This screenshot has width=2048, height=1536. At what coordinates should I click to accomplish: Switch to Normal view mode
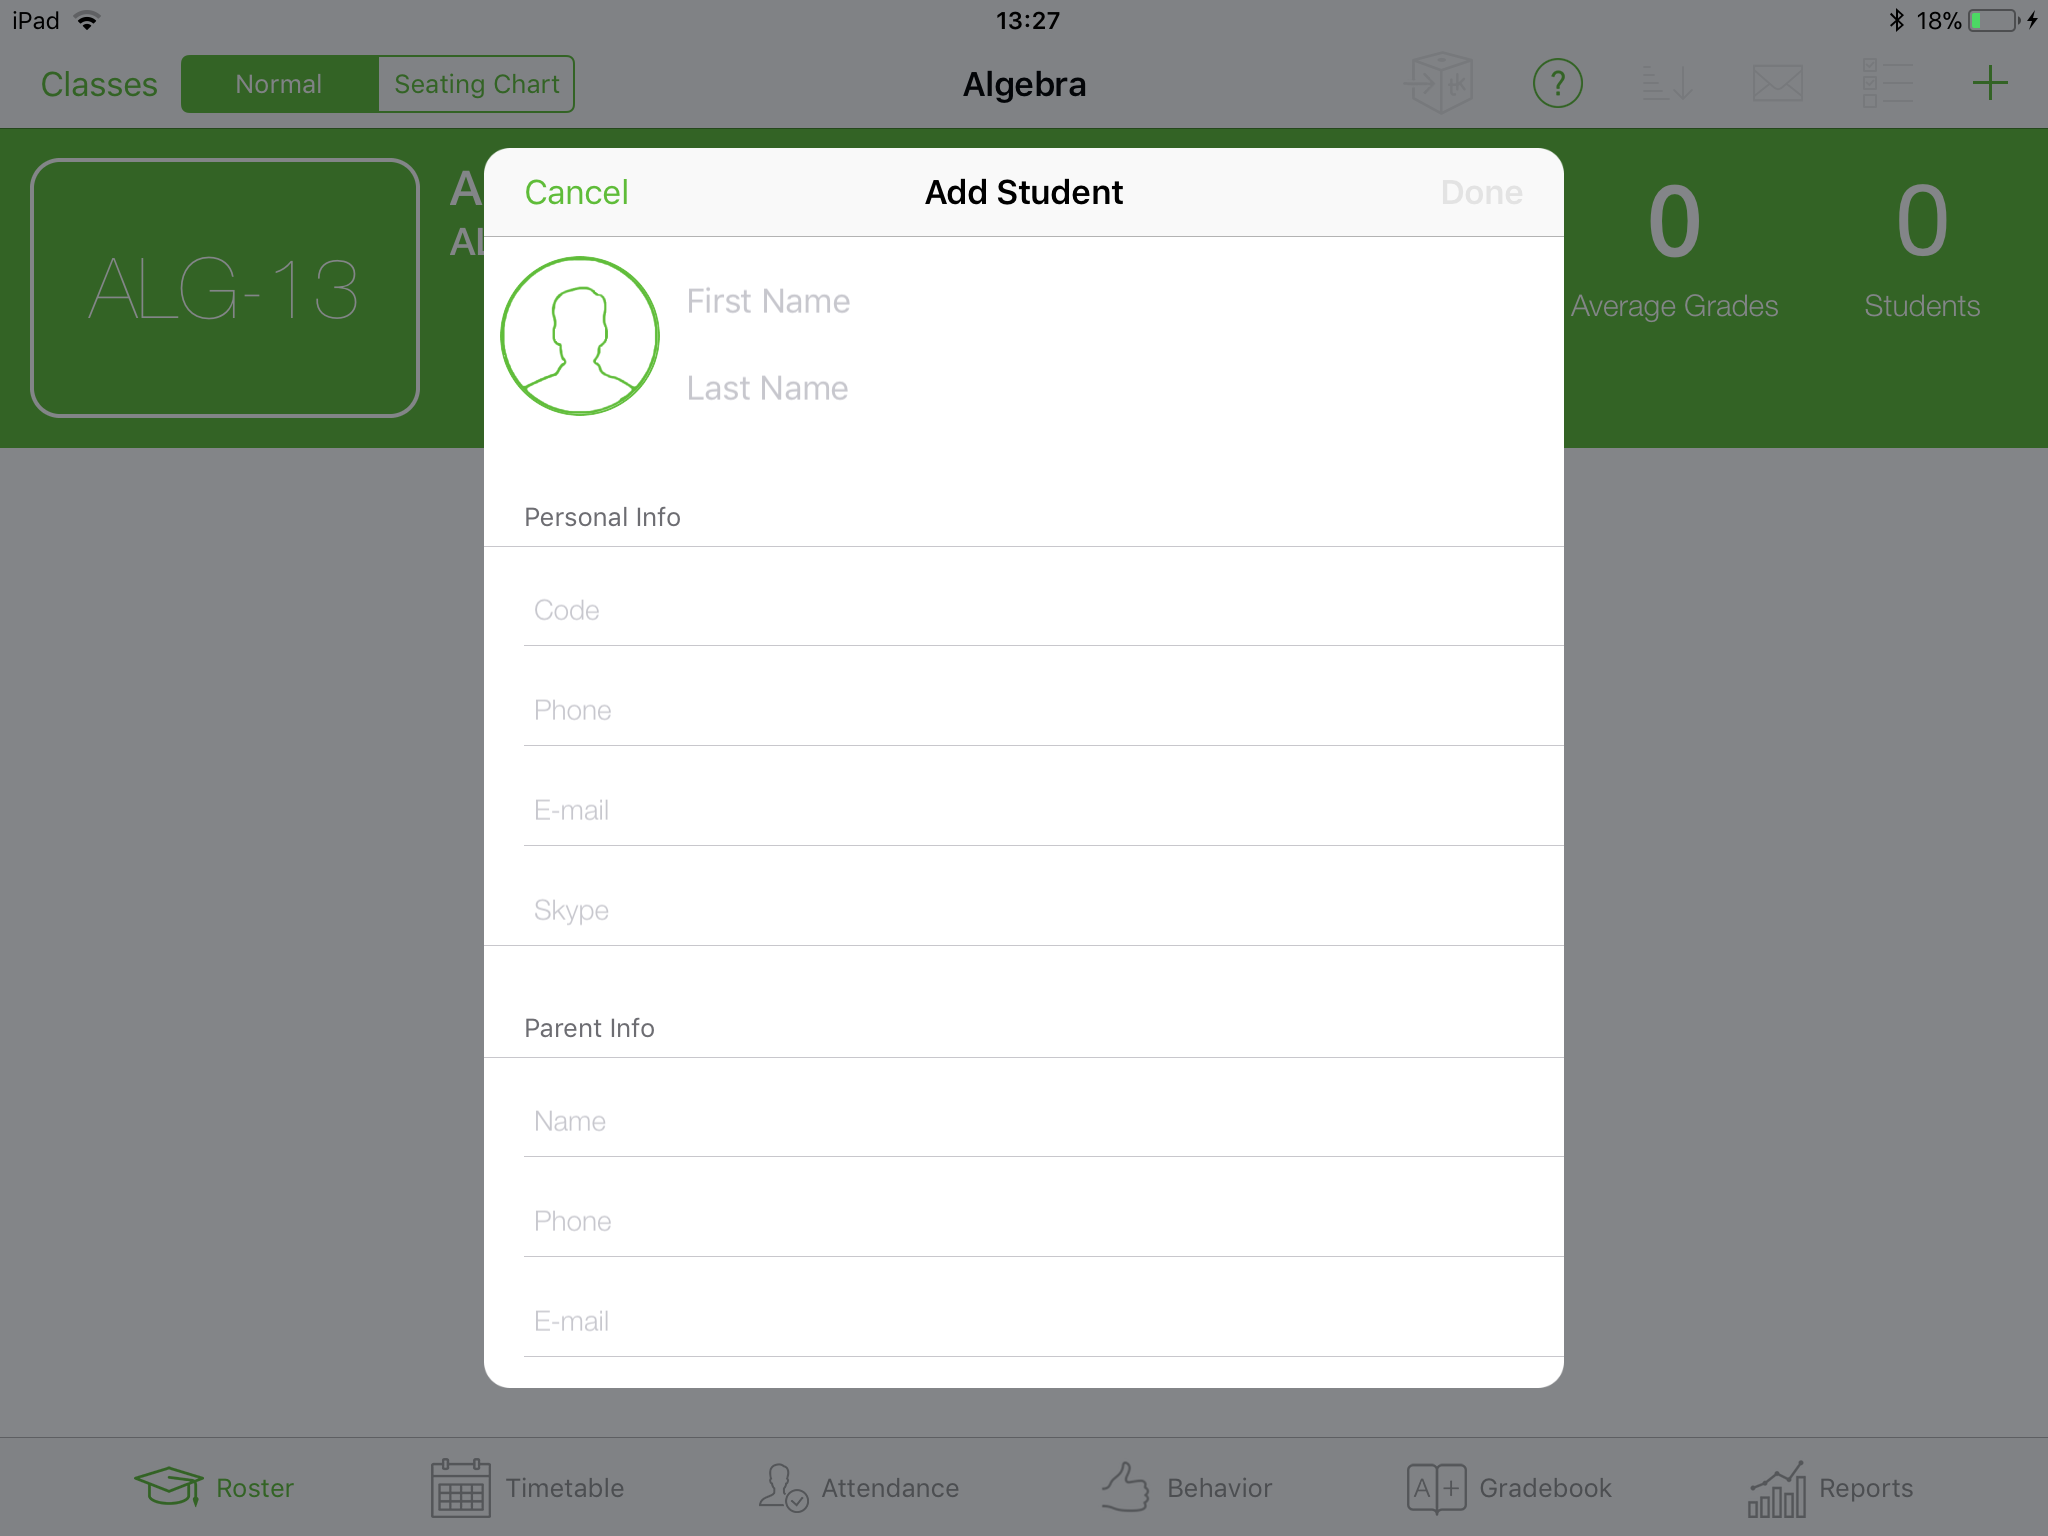[x=277, y=82]
